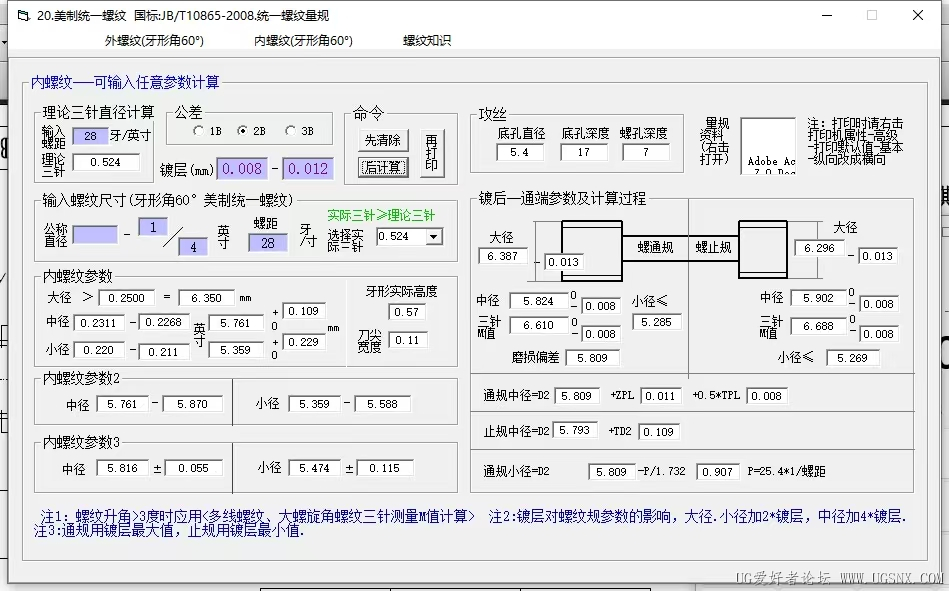This screenshot has height=591, width=949.
Task: Click the 小径 0.220 field
Action: tap(99, 350)
